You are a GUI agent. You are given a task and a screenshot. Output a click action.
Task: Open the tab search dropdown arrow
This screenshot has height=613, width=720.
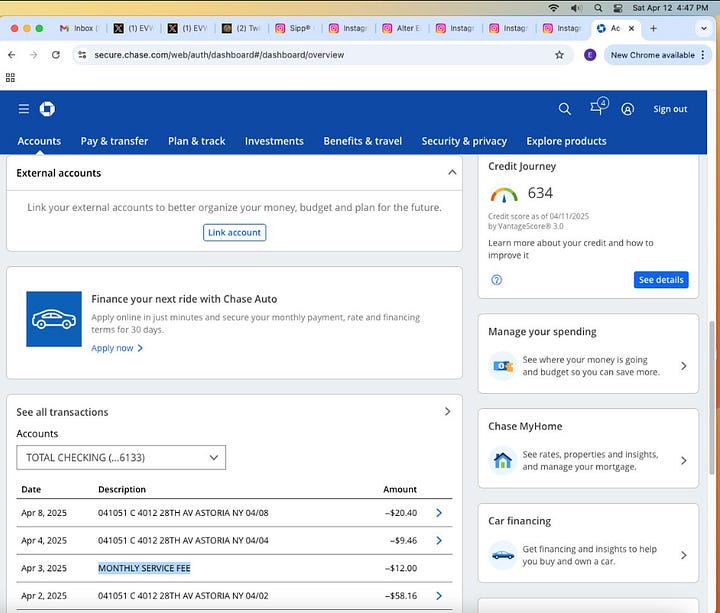coord(703,28)
